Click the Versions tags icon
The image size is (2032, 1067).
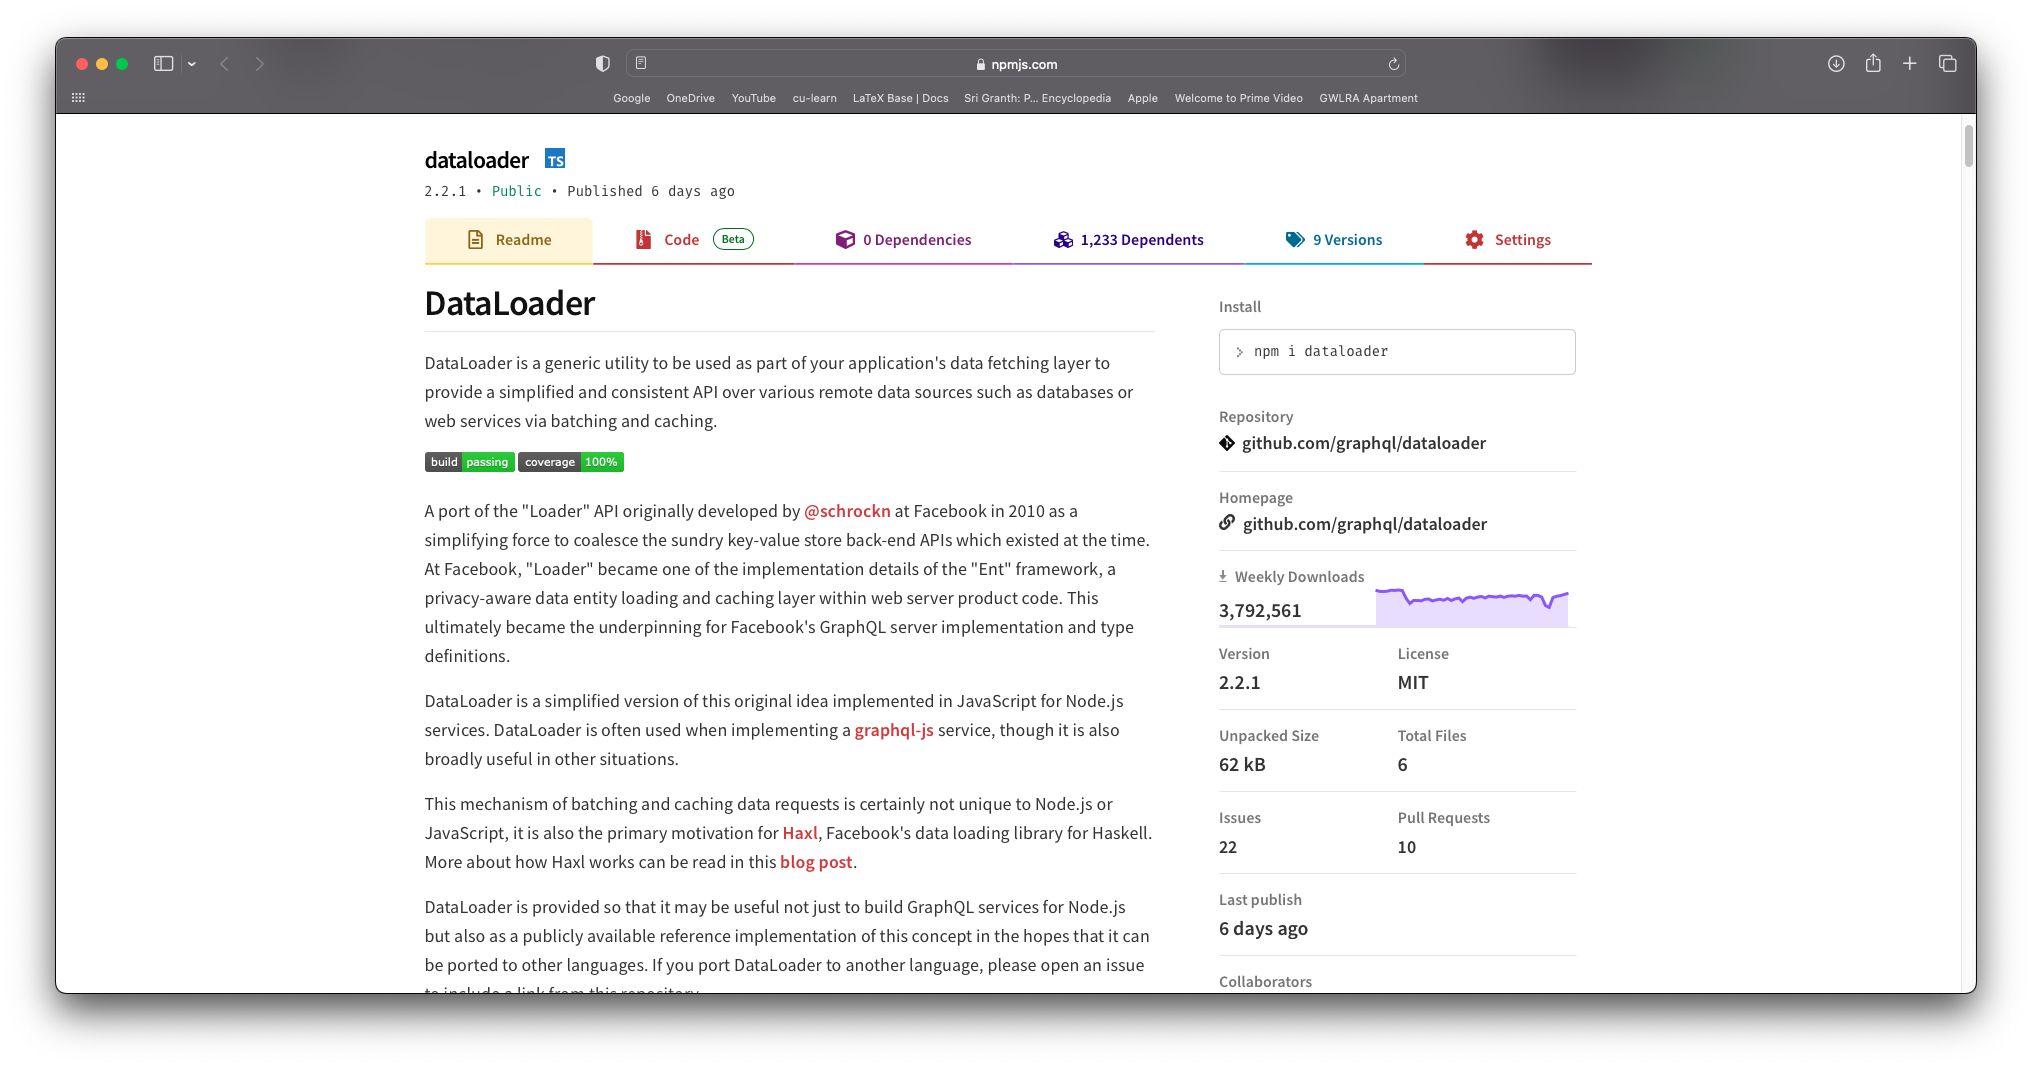pos(1295,240)
